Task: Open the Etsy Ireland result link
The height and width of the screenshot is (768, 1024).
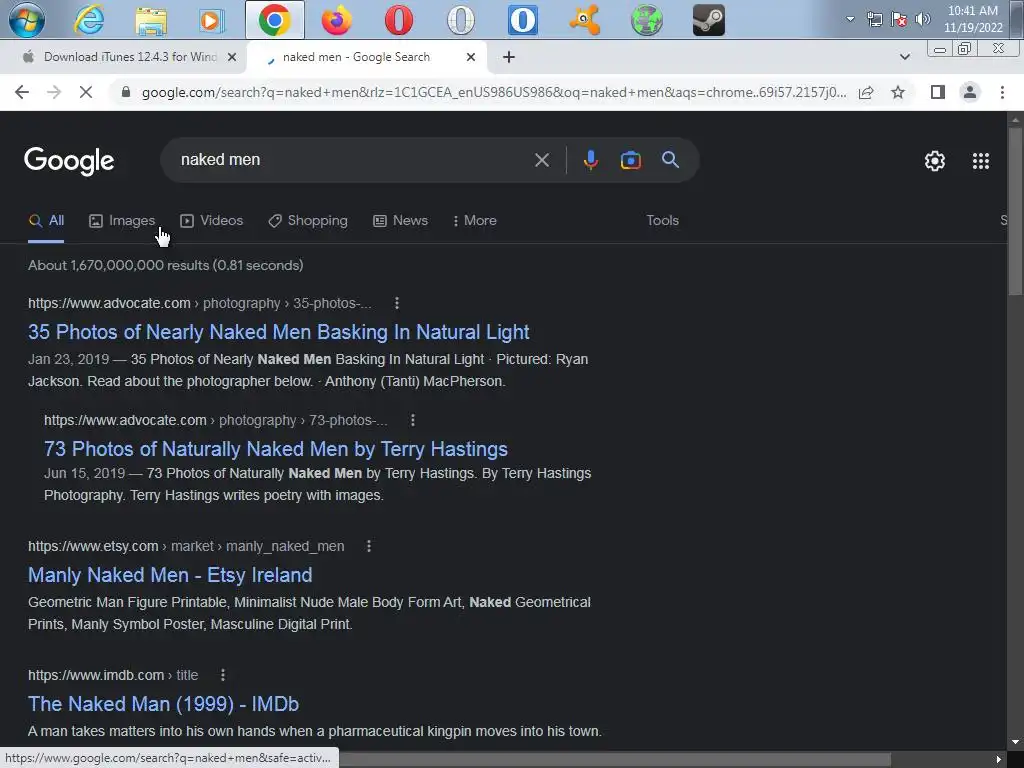Action: click(170, 575)
